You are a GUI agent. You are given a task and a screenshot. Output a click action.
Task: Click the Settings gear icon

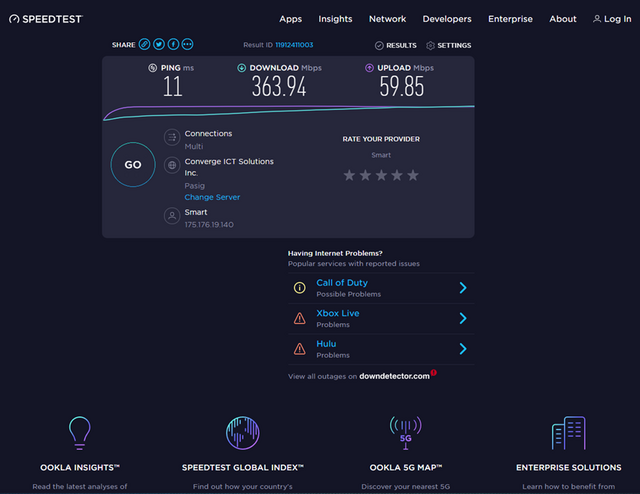(x=430, y=45)
